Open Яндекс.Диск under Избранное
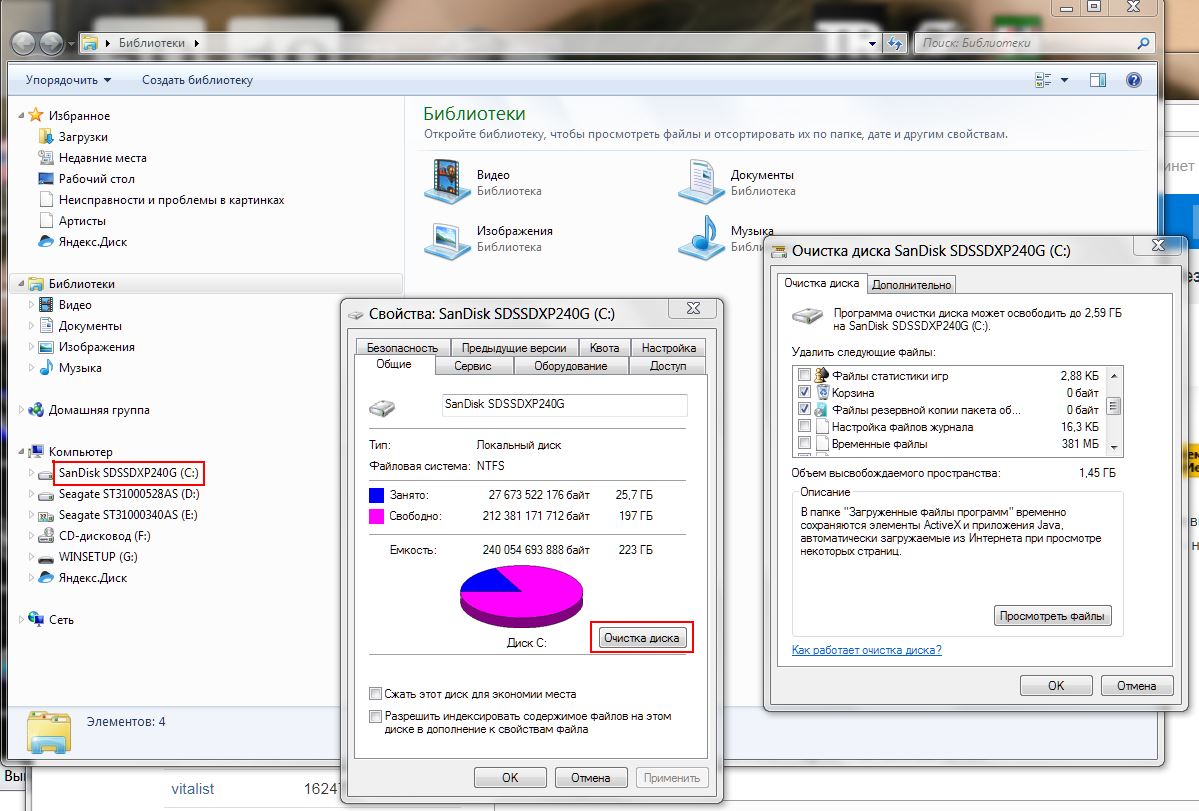The height and width of the screenshot is (811, 1199). click(x=93, y=242)
